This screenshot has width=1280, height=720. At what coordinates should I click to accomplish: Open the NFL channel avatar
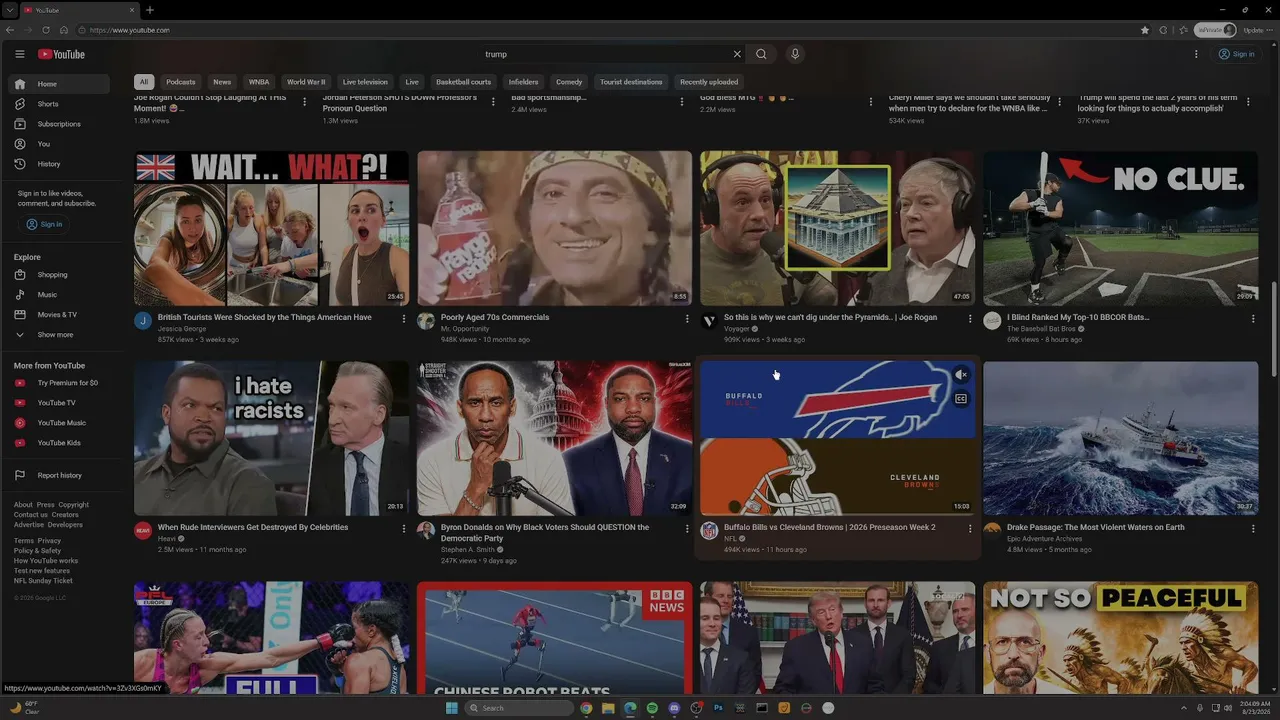tap(709, 531)
